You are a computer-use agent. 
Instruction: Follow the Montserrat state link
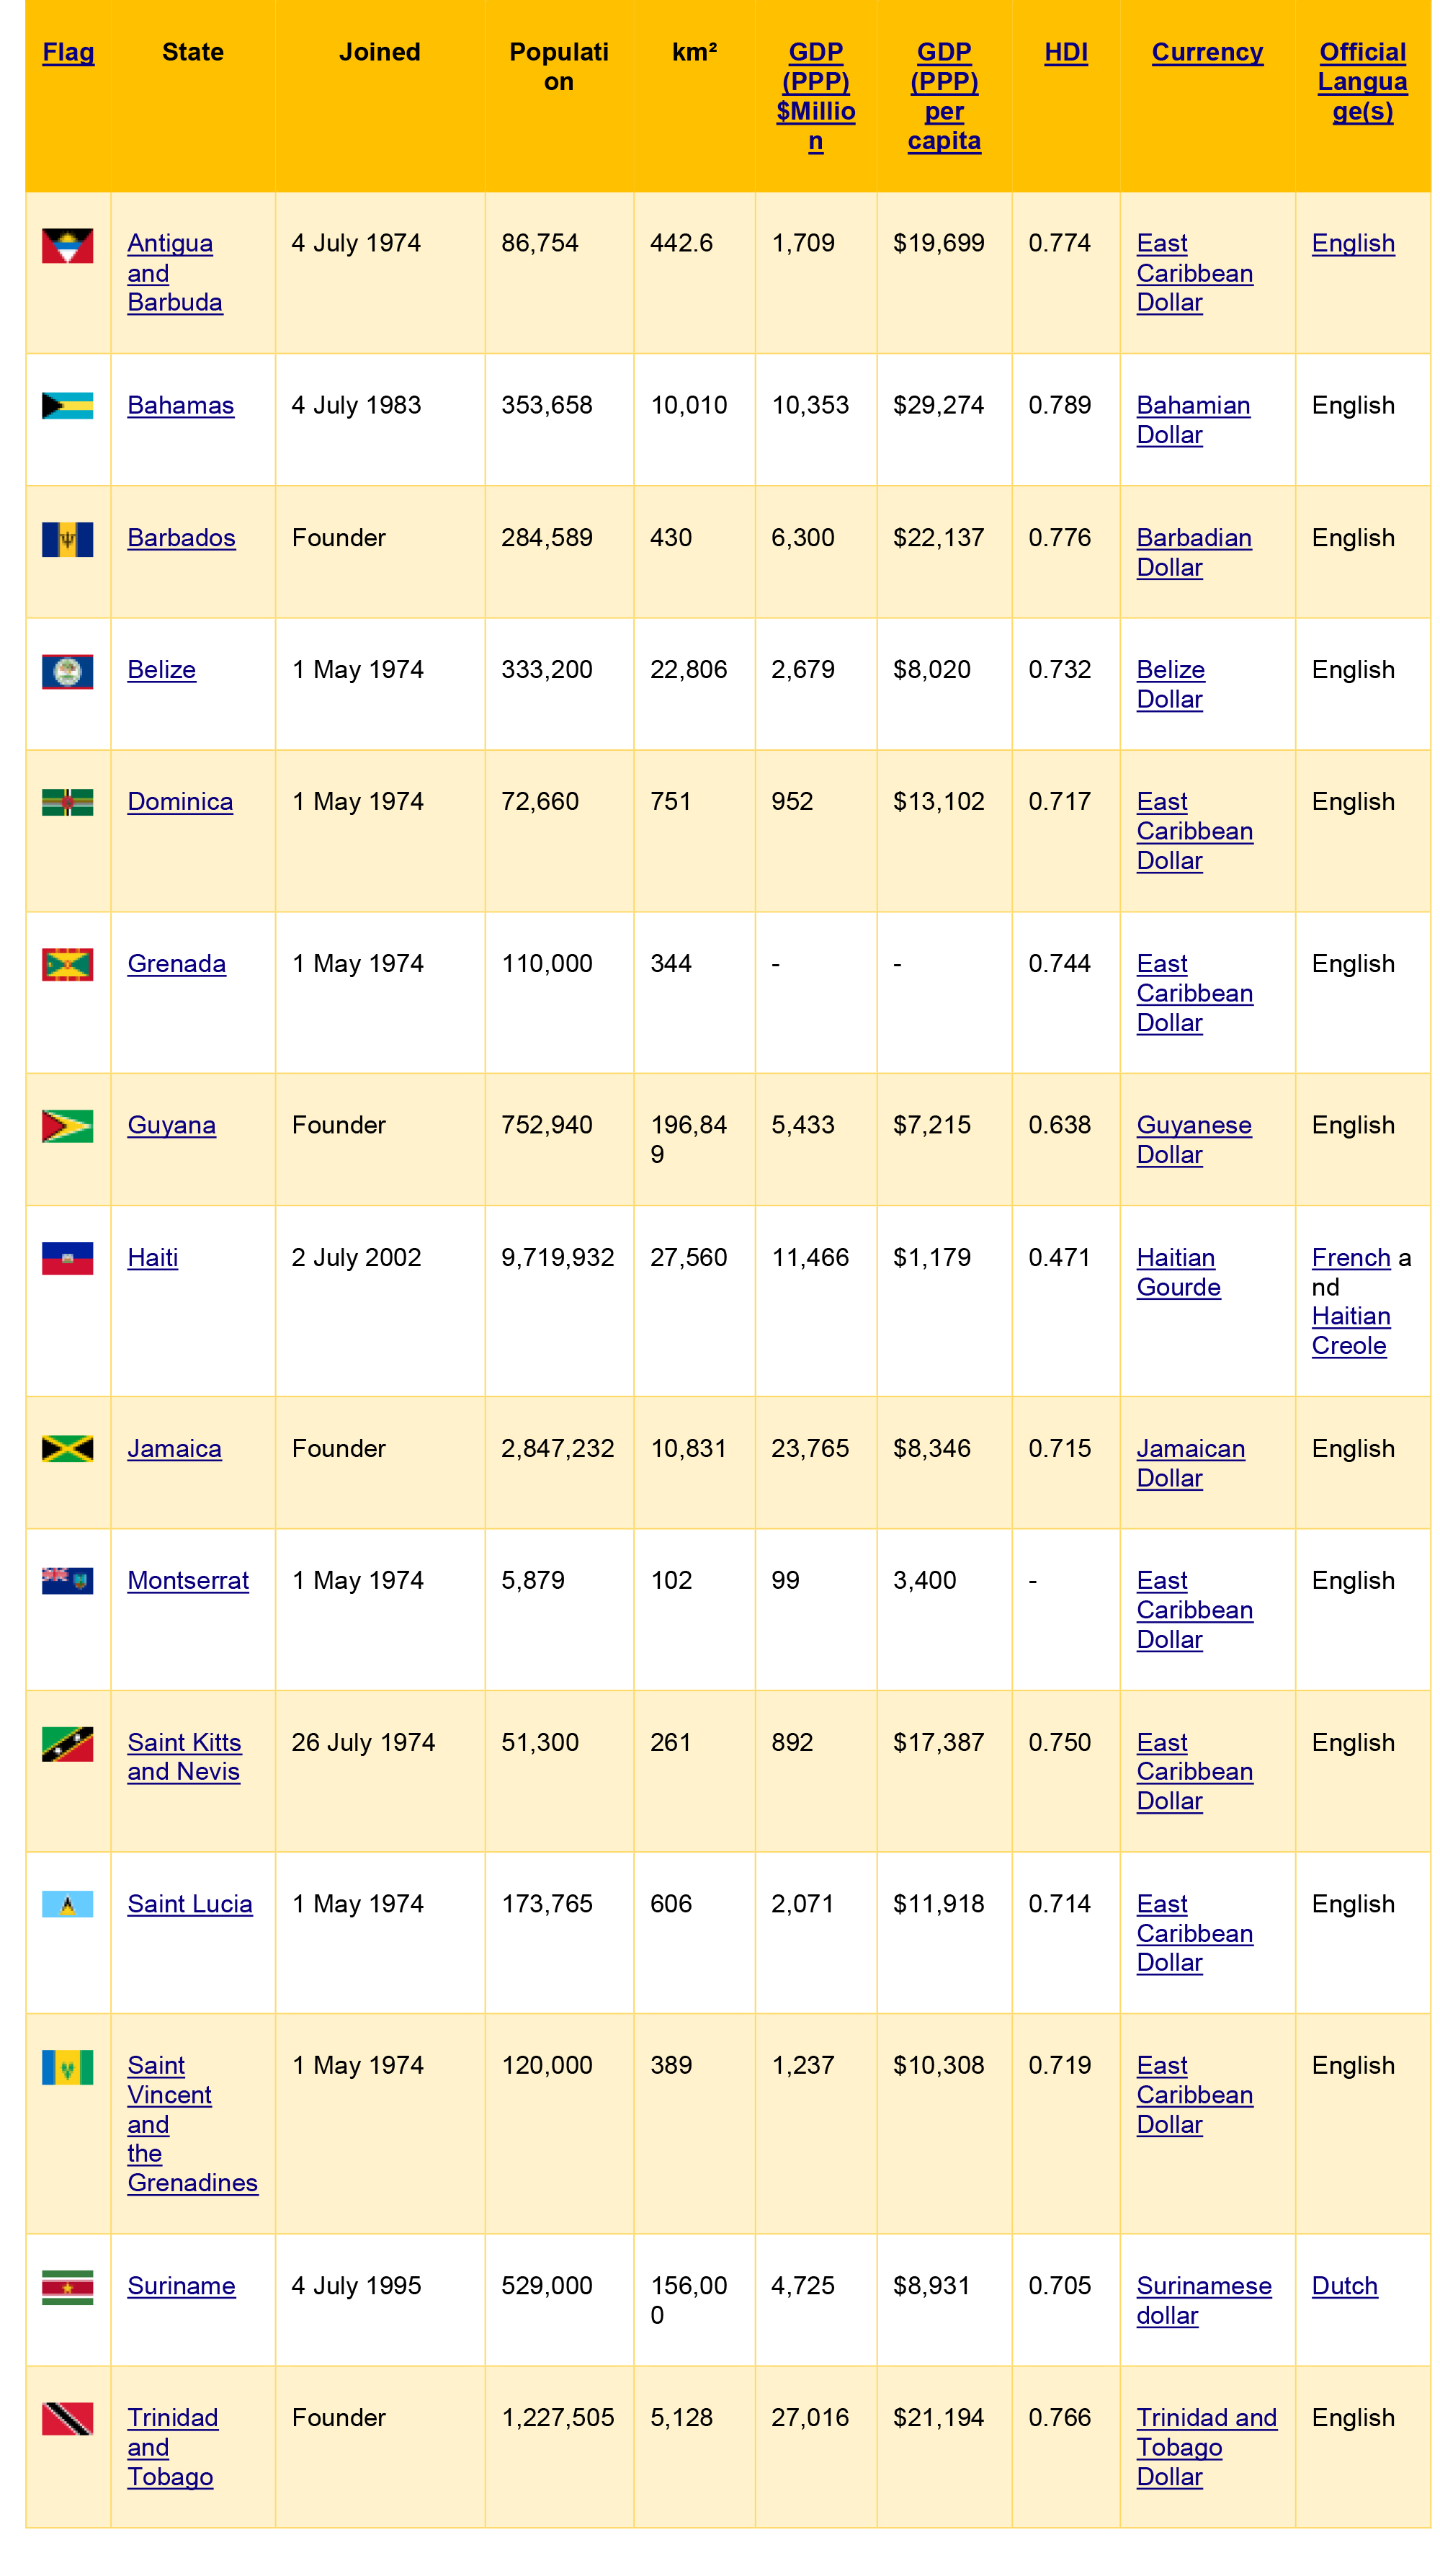188,1580
